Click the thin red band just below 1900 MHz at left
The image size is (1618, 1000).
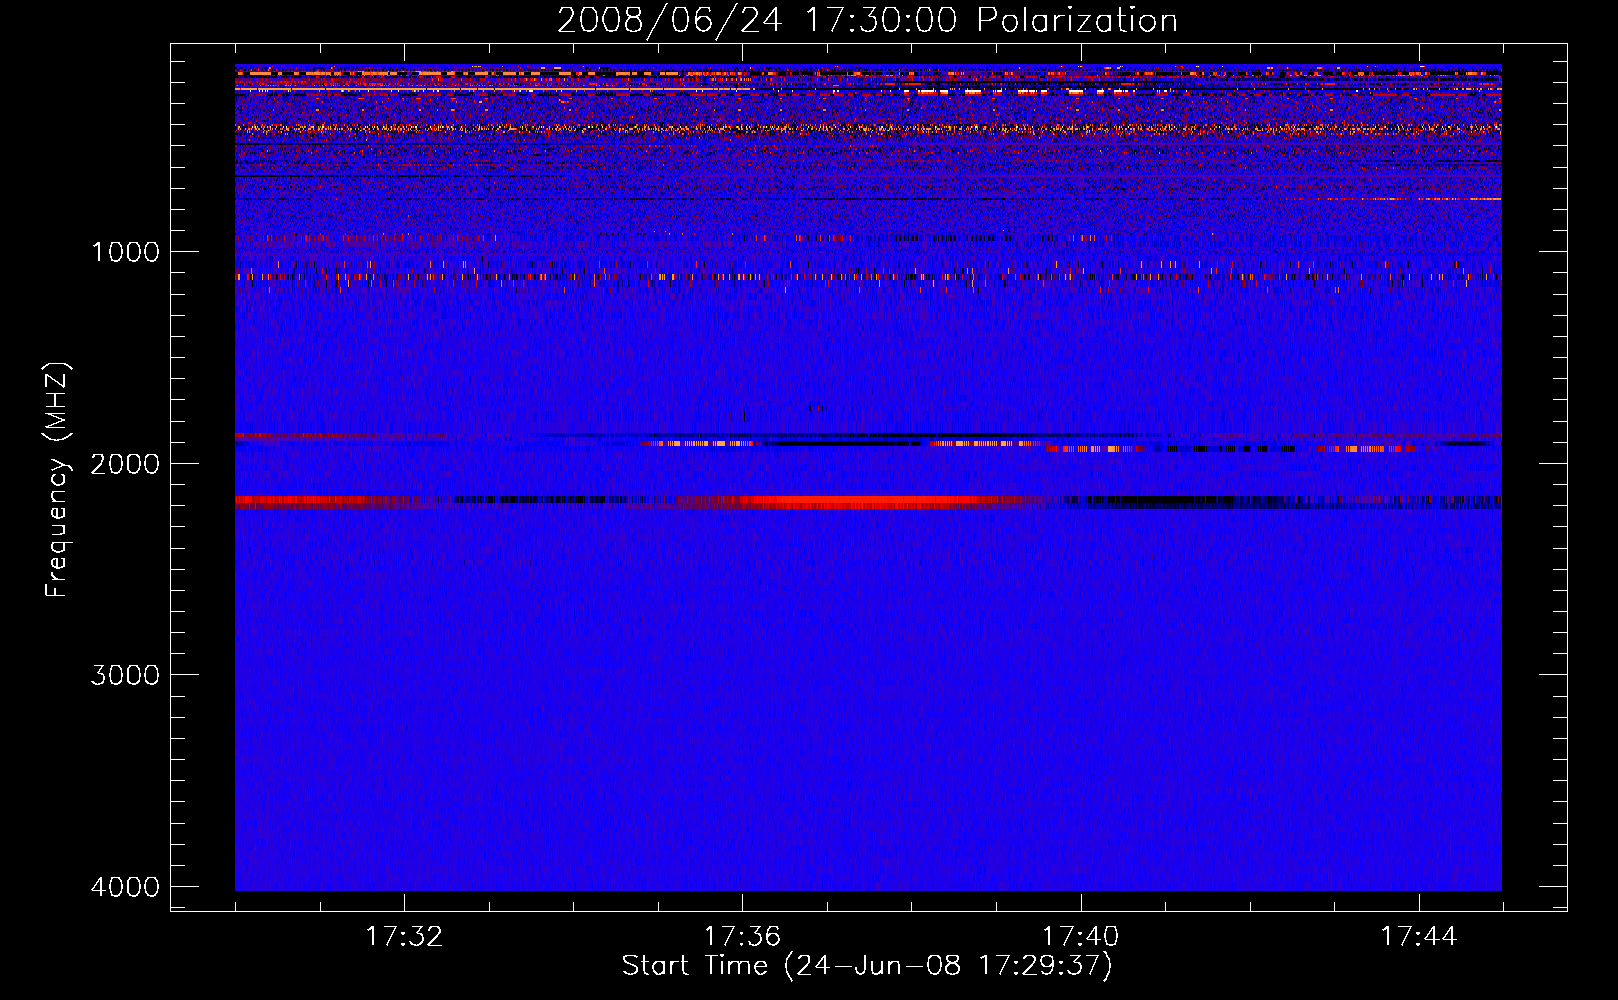[340, 436]
